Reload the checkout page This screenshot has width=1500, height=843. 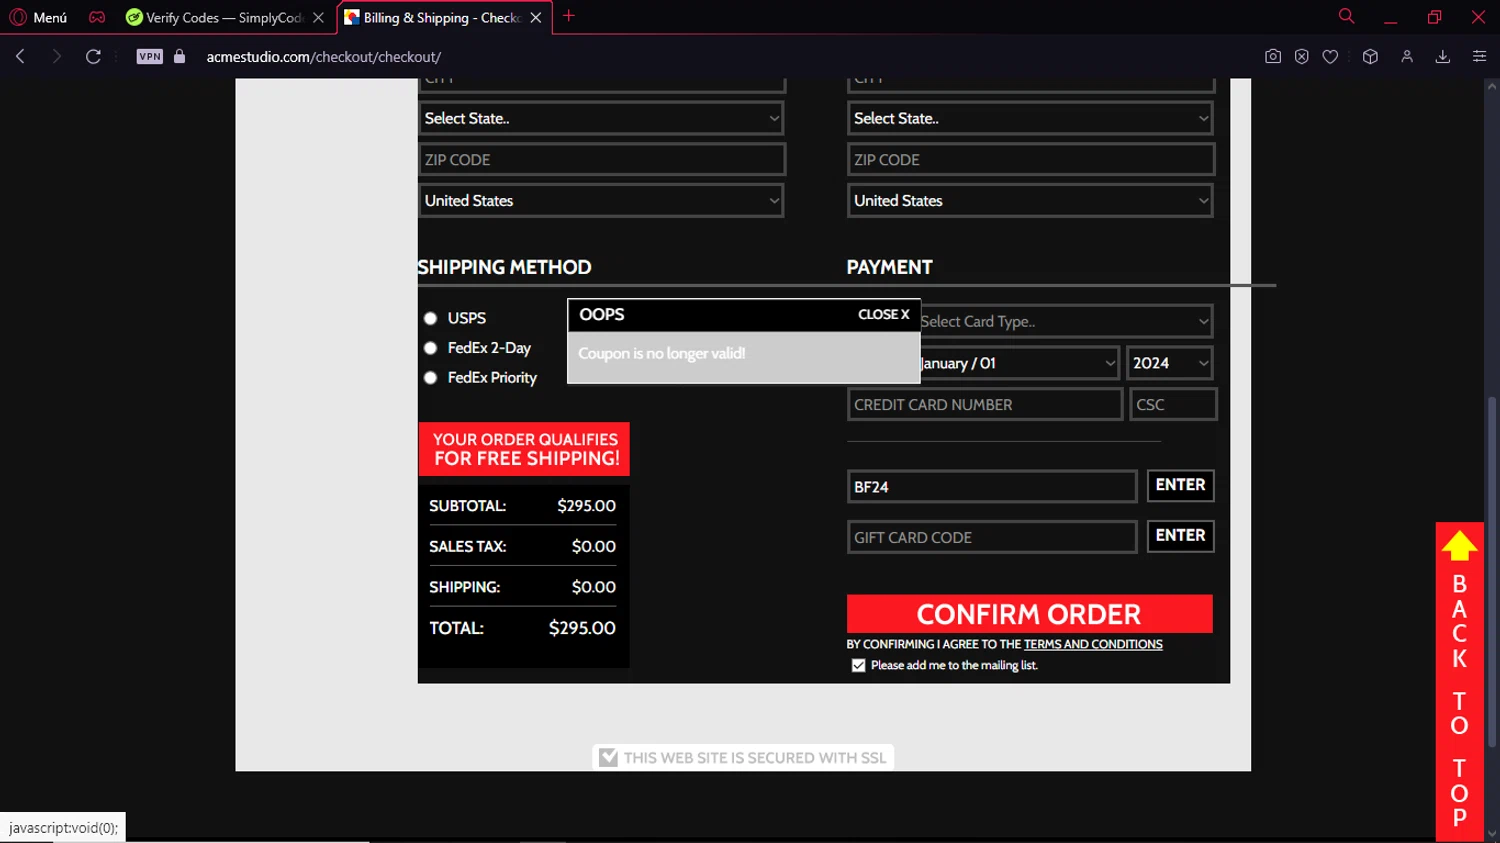pyautogui.click(x=93, y=56)
